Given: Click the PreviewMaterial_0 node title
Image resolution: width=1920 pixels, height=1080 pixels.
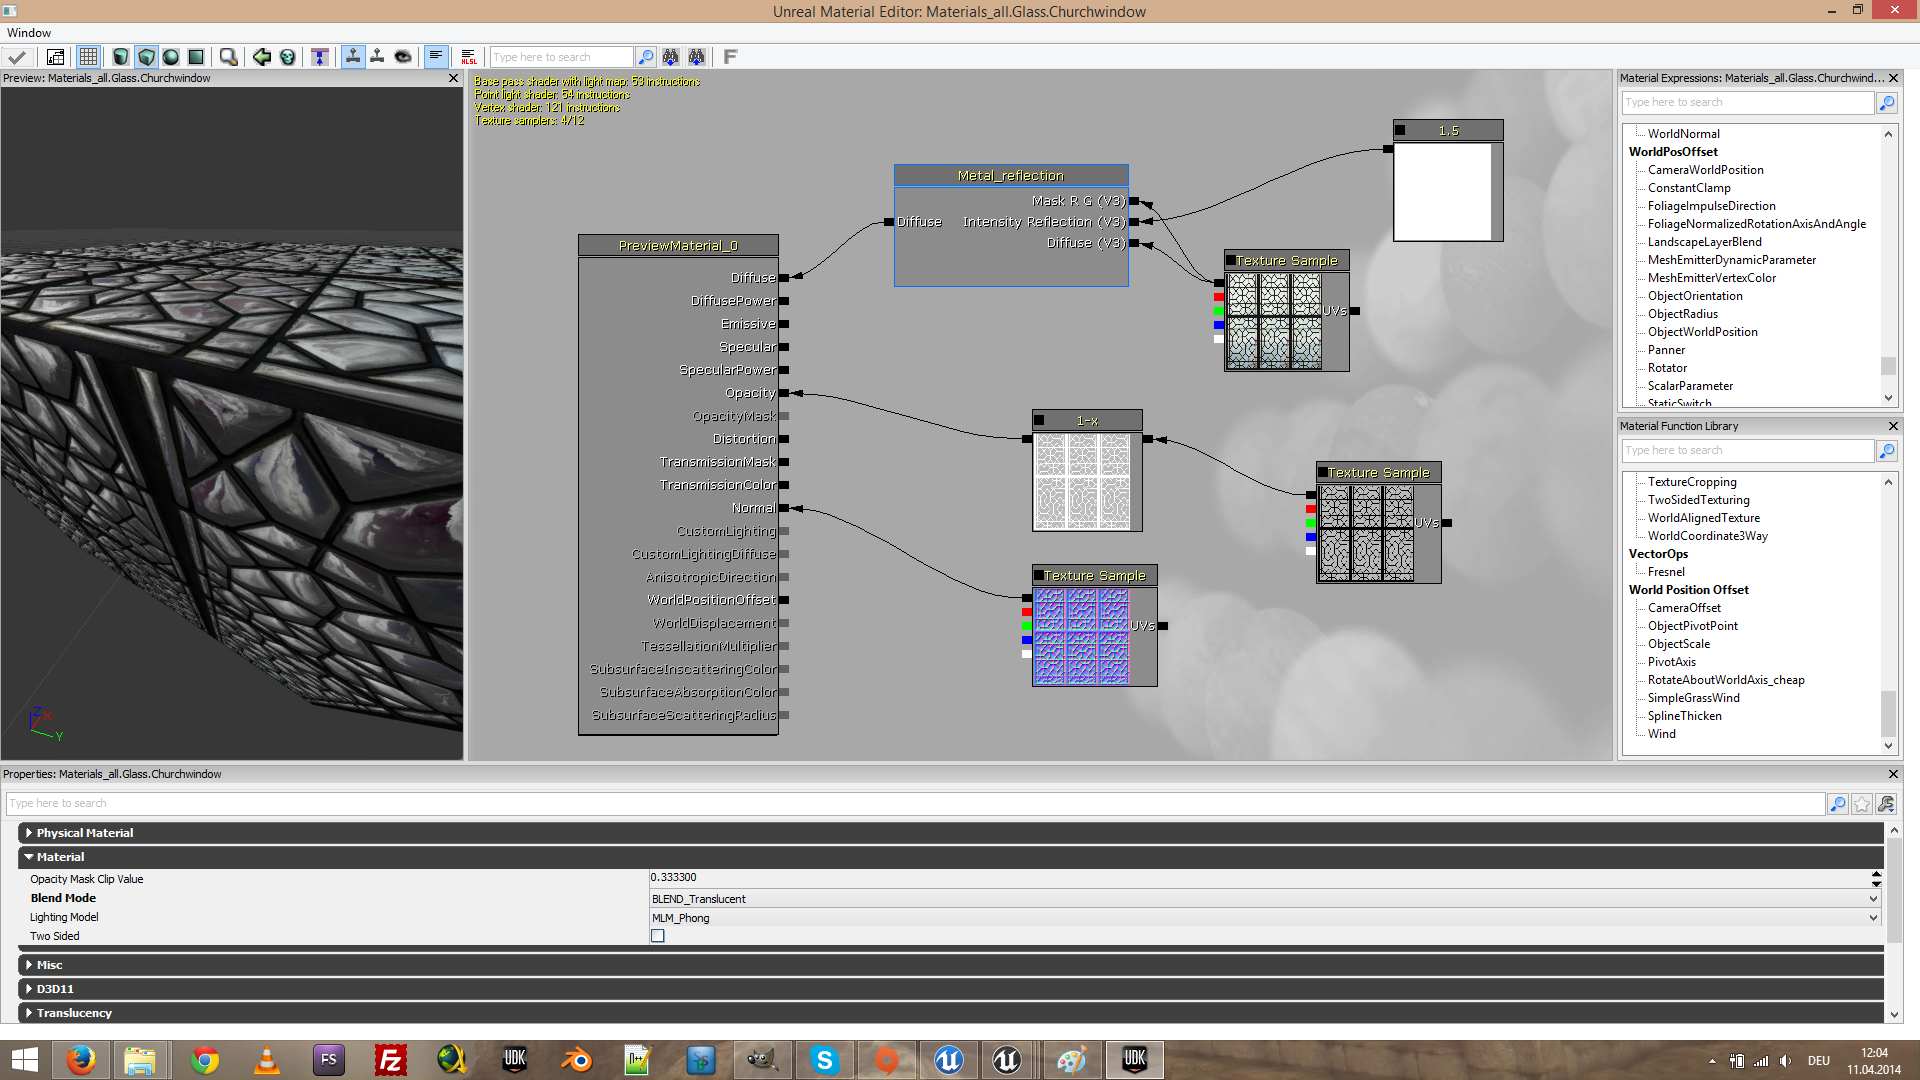Looking at the screenshot, I should 678,246.
